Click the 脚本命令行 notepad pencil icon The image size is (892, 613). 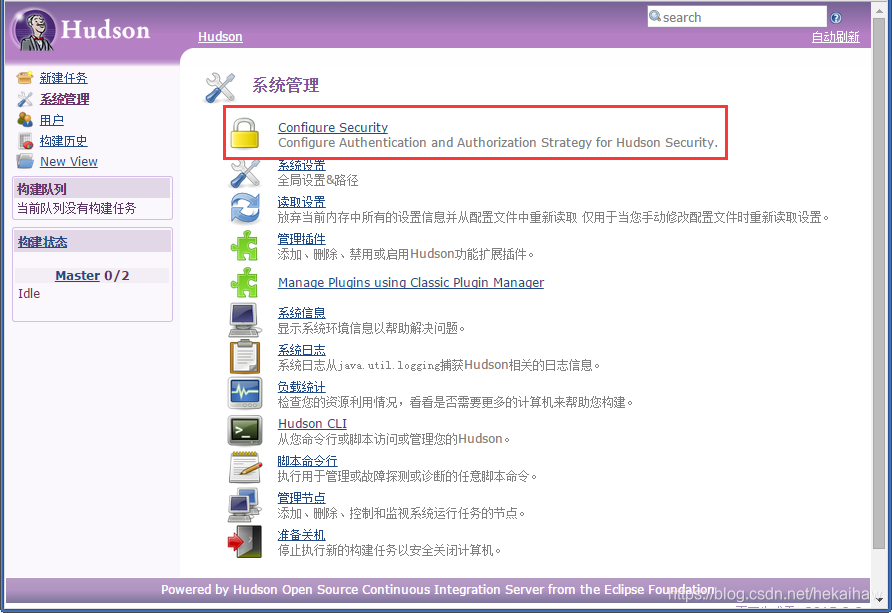pyautogui.click(x=245, y=467)
